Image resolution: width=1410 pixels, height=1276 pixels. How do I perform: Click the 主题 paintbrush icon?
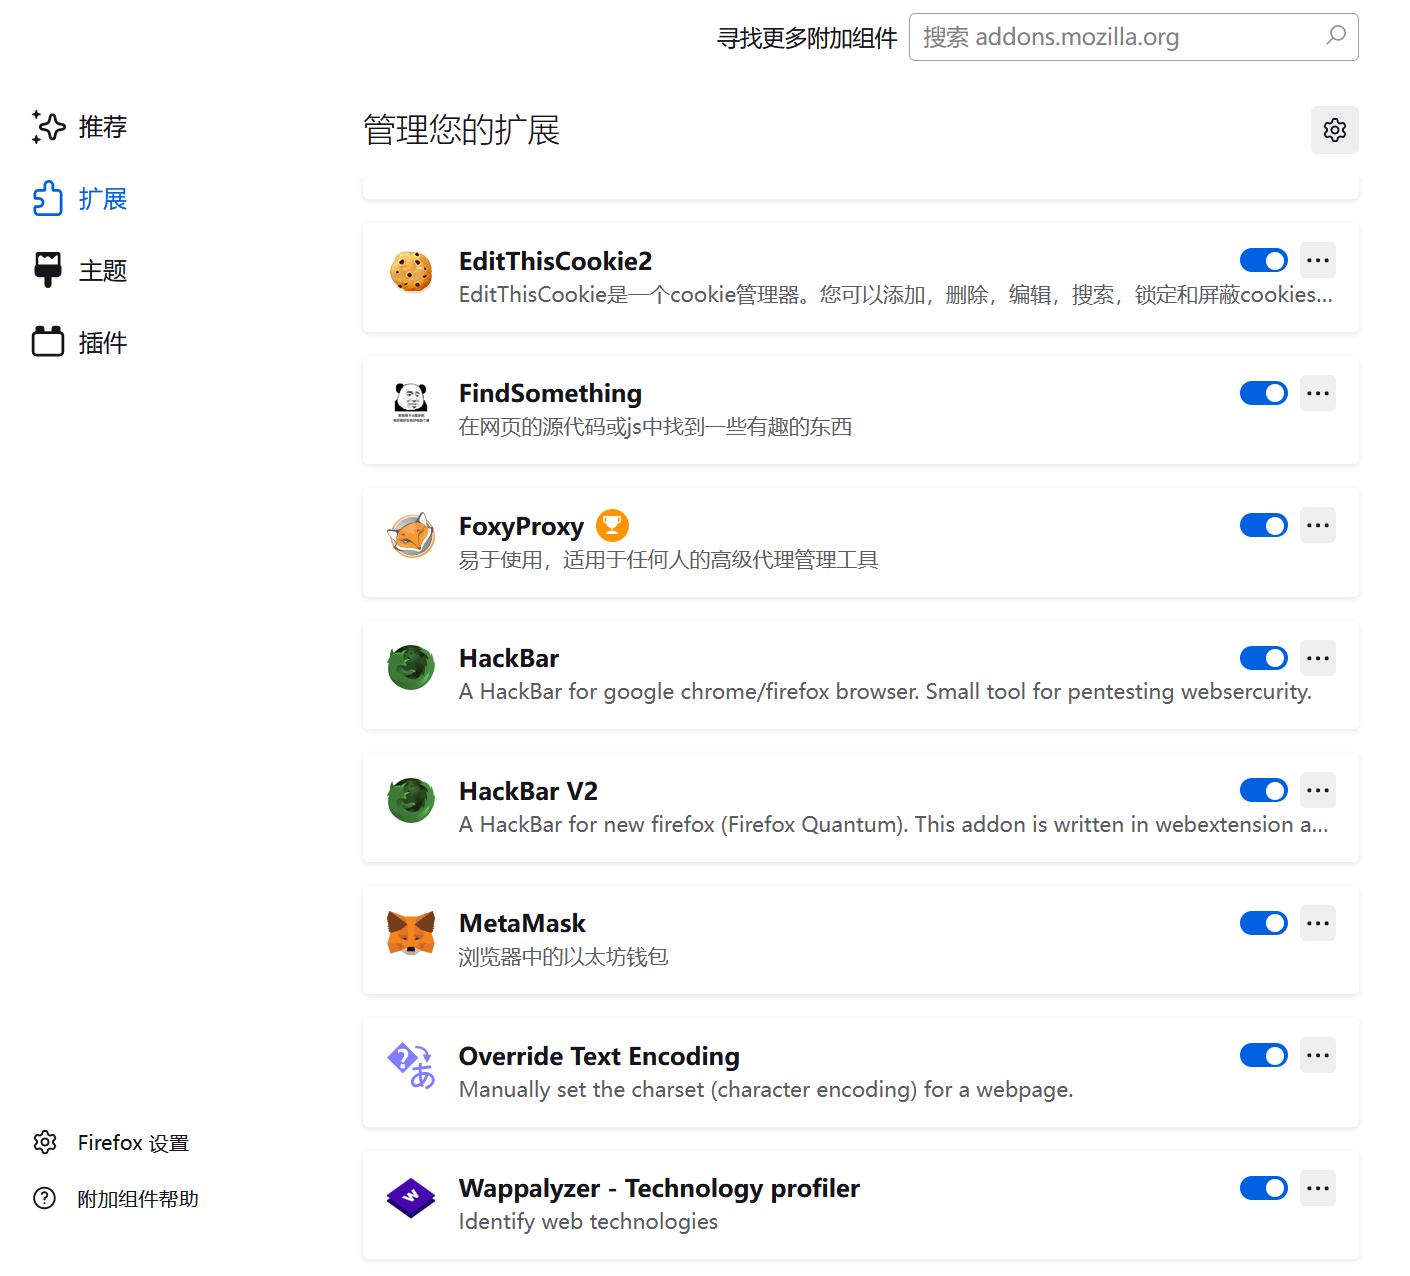[x=48, y=271]
